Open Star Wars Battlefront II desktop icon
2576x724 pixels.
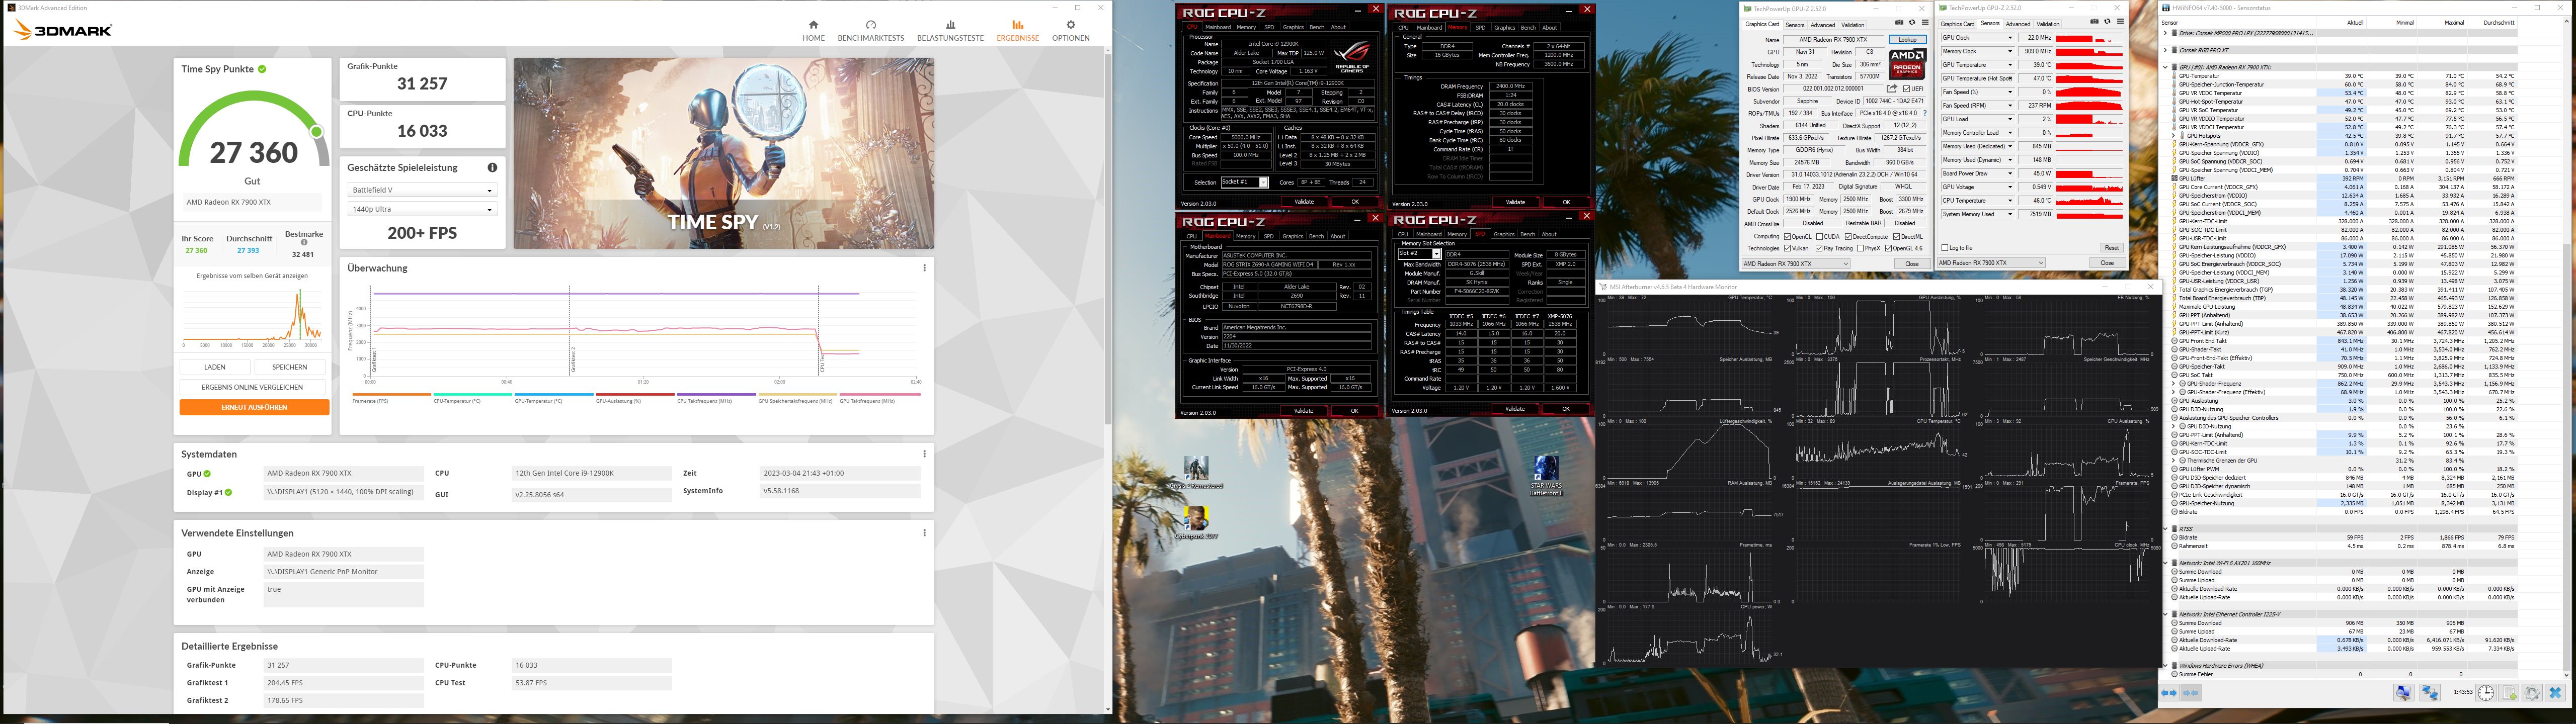(x=1546, y=475)
